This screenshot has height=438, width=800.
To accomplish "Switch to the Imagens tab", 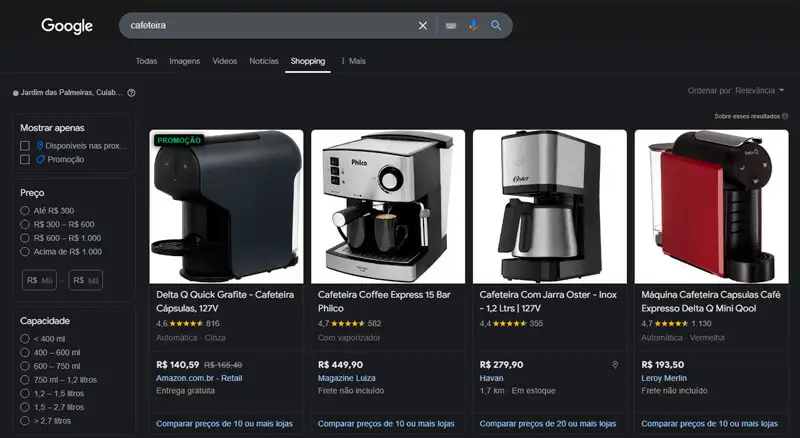I will (x=185, y=61).
